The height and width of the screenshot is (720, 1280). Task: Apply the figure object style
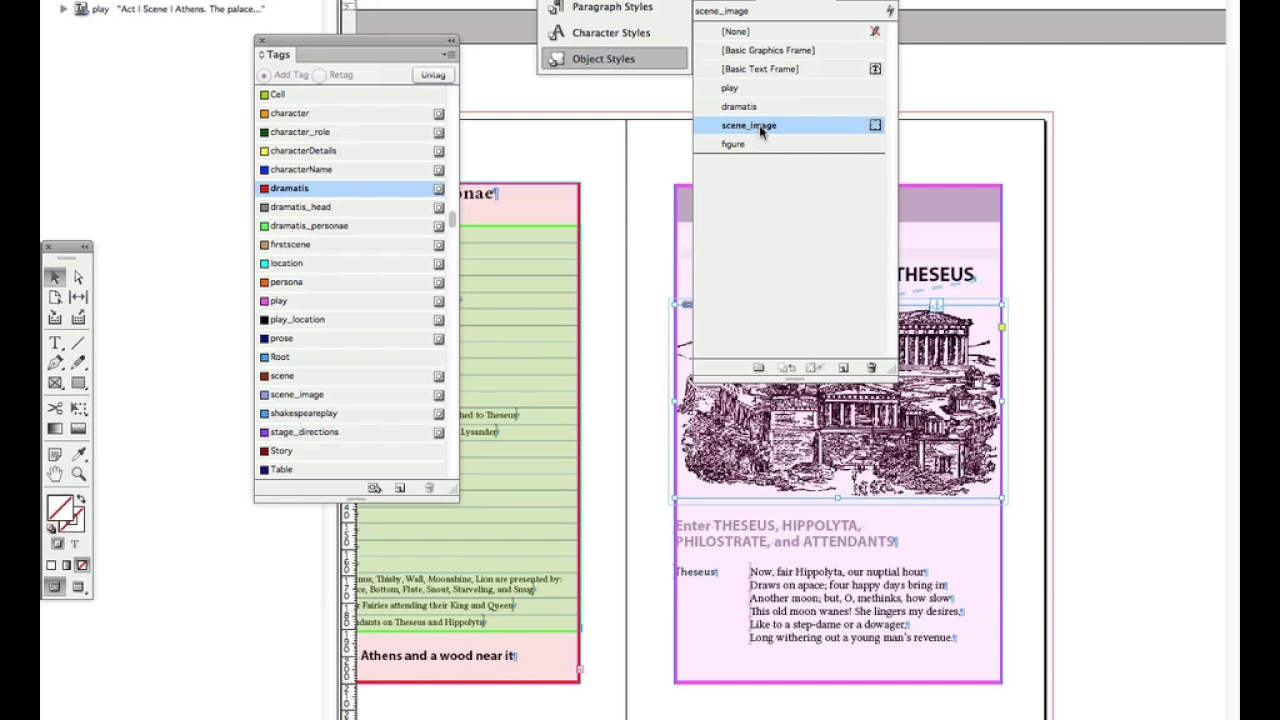[789, 144]
